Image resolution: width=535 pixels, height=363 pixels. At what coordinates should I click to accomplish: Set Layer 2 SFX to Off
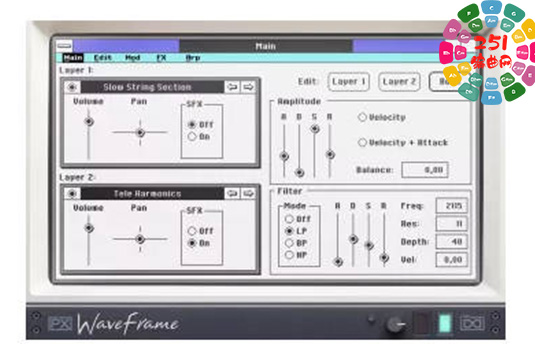(x=192, y=231)
